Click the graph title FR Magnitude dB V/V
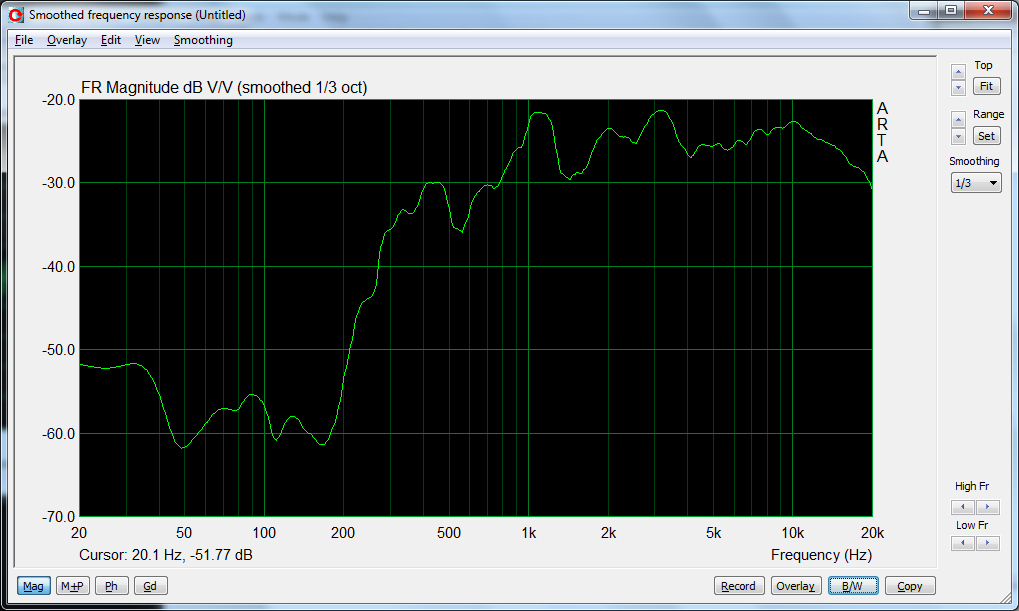The image size is (1019, 611). pyautogui.click(x=224, y=87)
